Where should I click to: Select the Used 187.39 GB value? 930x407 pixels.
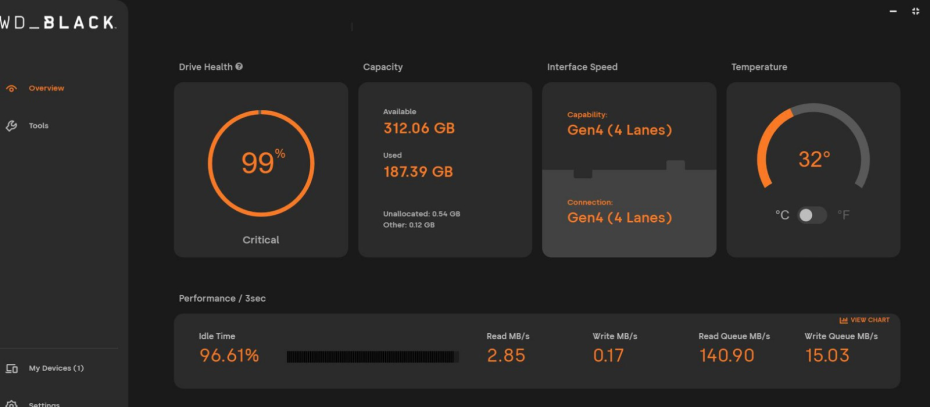tap(418, 172)
